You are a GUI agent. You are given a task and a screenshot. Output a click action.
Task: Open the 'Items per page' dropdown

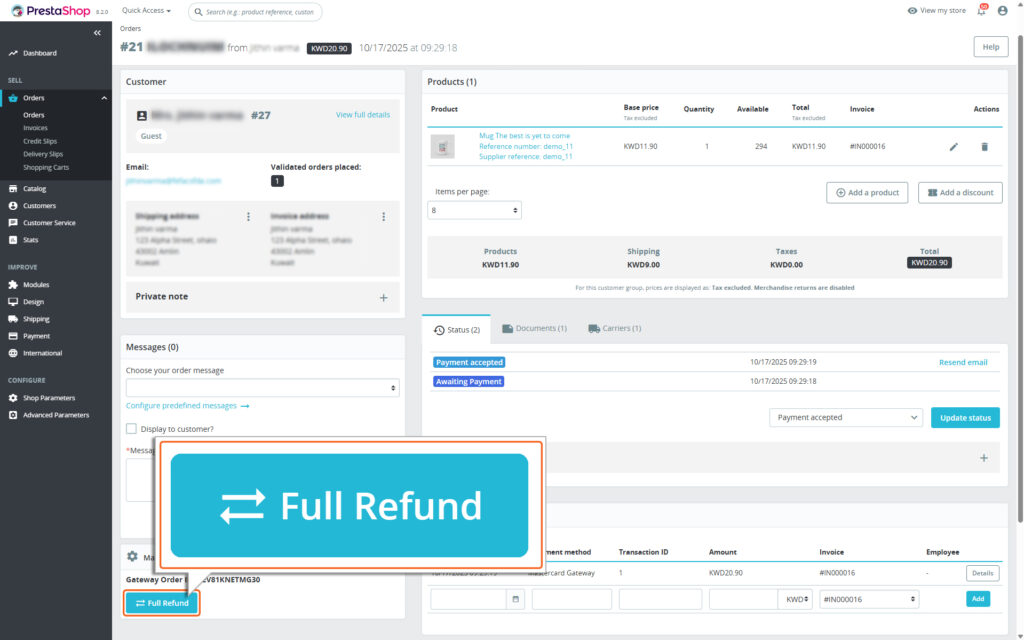[x=474, y=210]
